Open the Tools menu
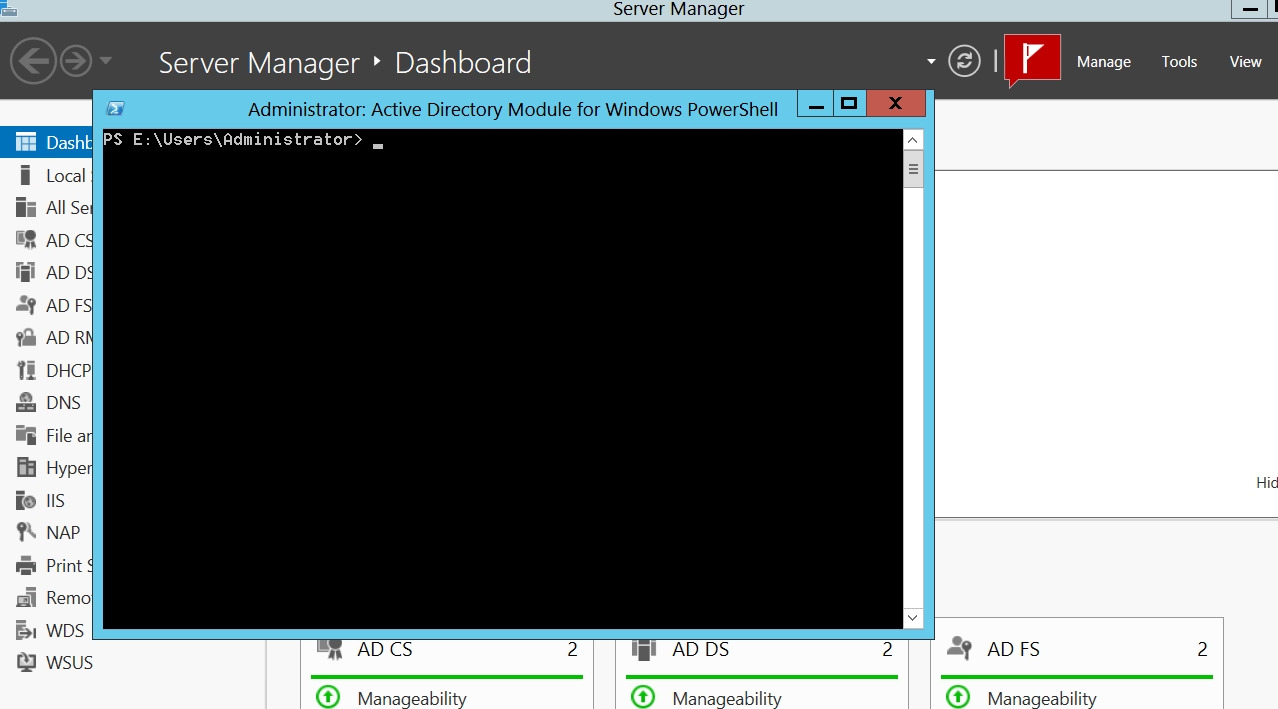1278x709 pixels. (x=1179, y=62)
